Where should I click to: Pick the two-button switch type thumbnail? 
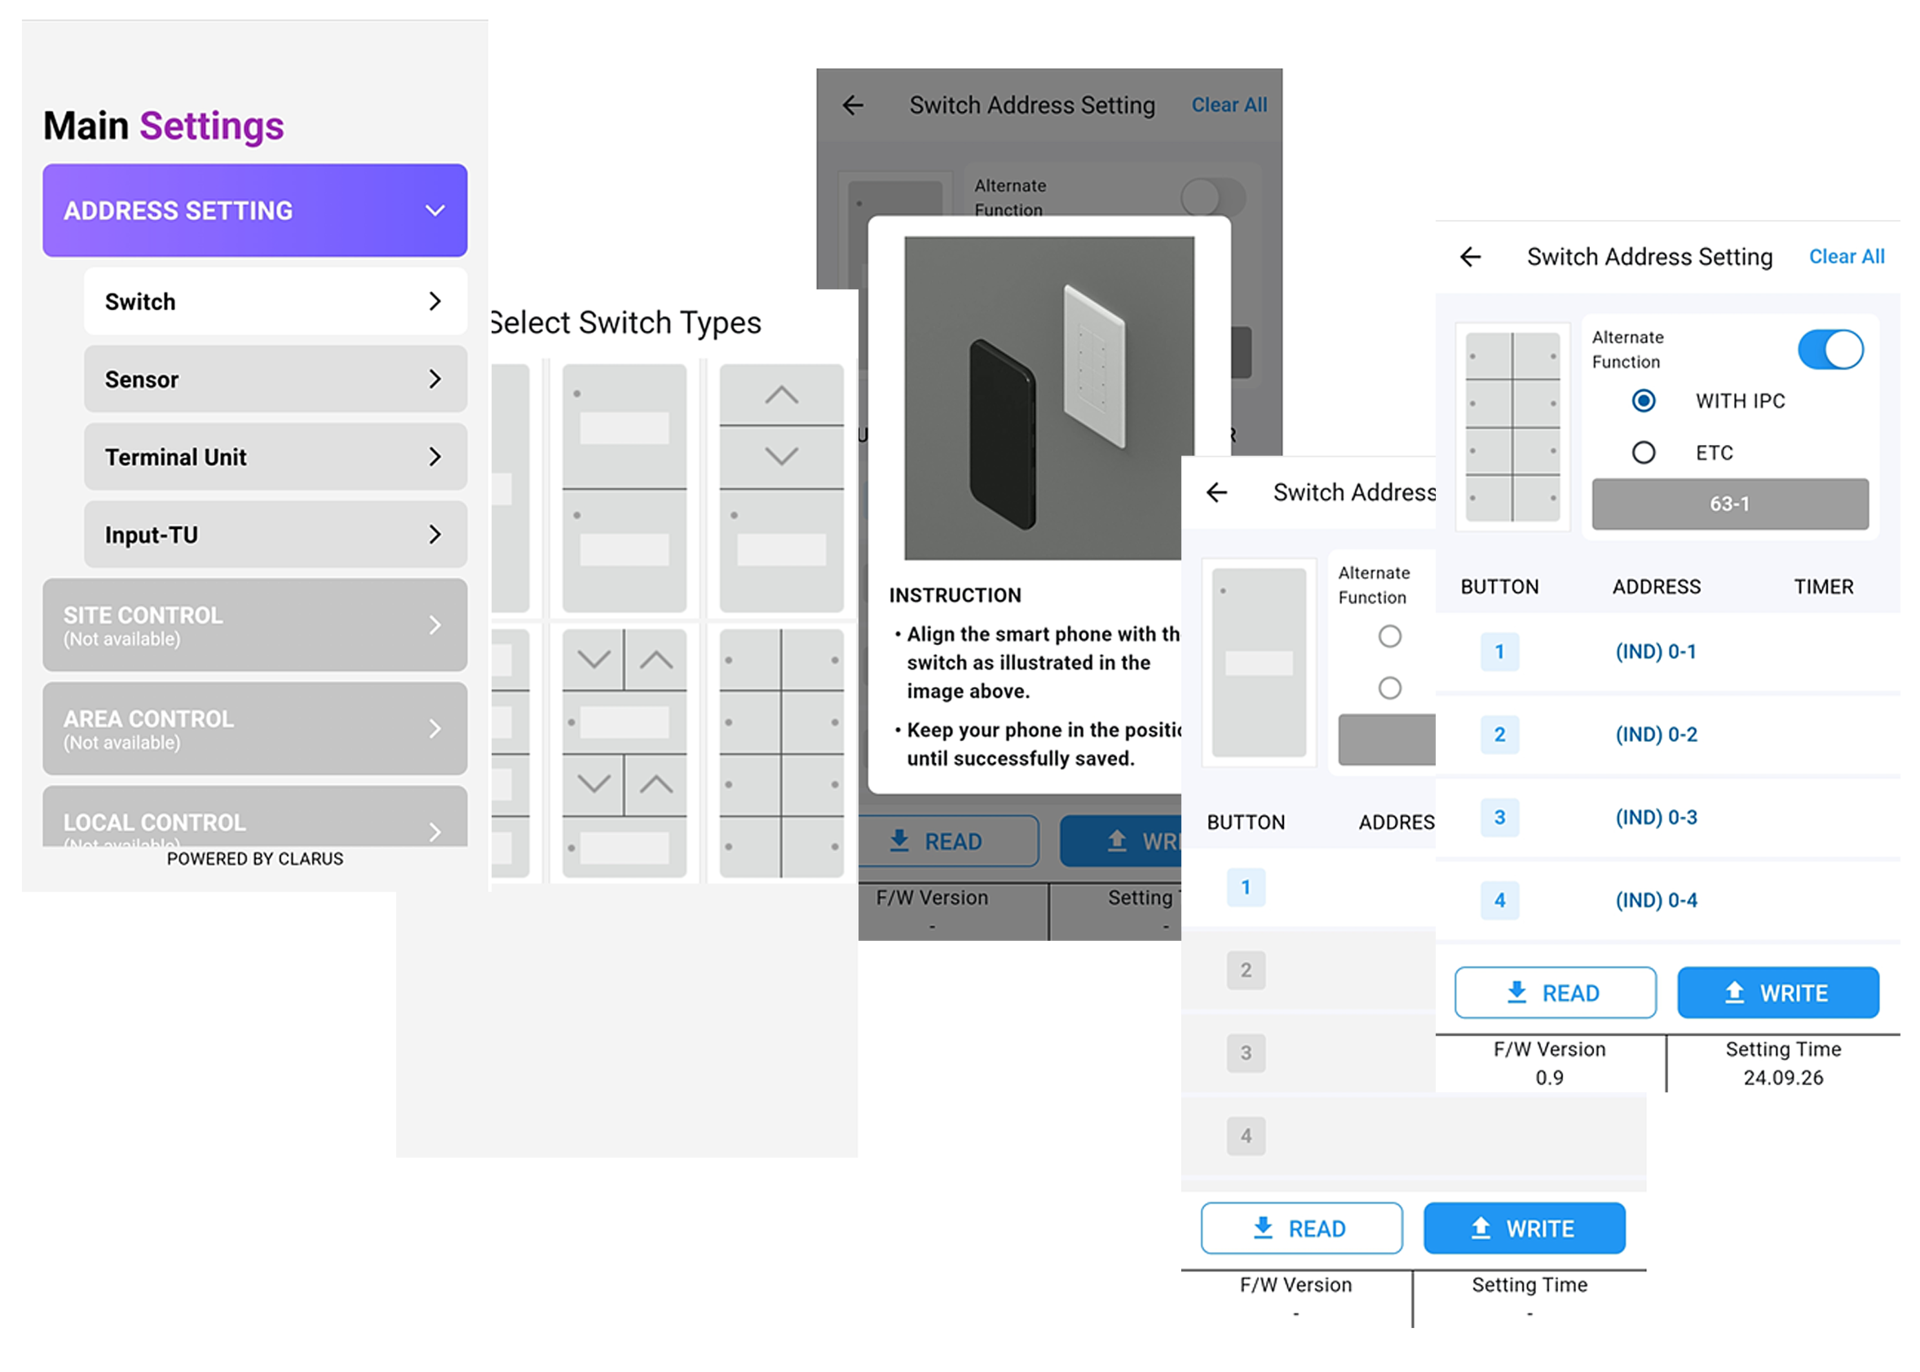pos(624,487)
